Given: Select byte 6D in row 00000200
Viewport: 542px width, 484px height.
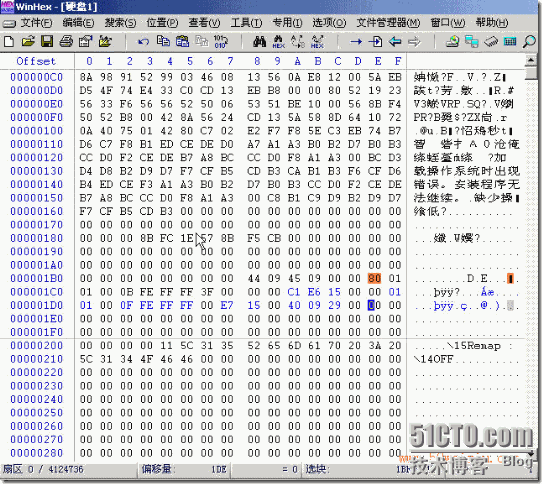Looking at the screenshot, I should [294, 345].
